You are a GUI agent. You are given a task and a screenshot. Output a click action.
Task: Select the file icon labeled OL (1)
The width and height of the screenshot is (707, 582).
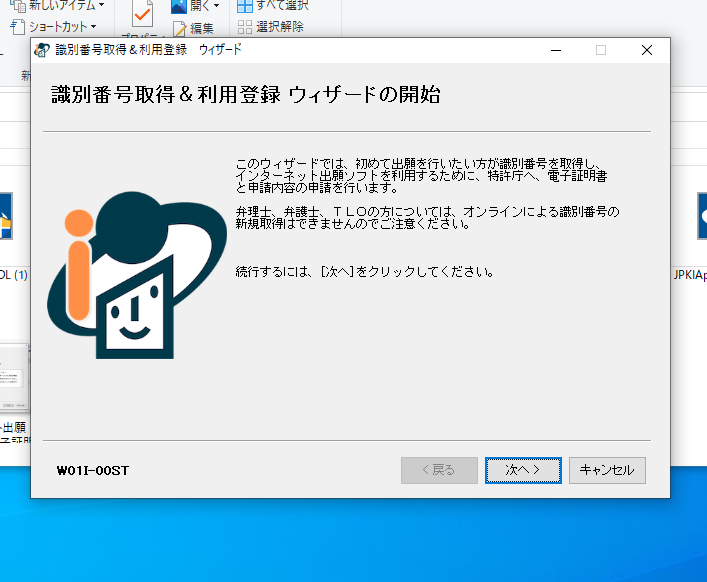tap(6, 215)
